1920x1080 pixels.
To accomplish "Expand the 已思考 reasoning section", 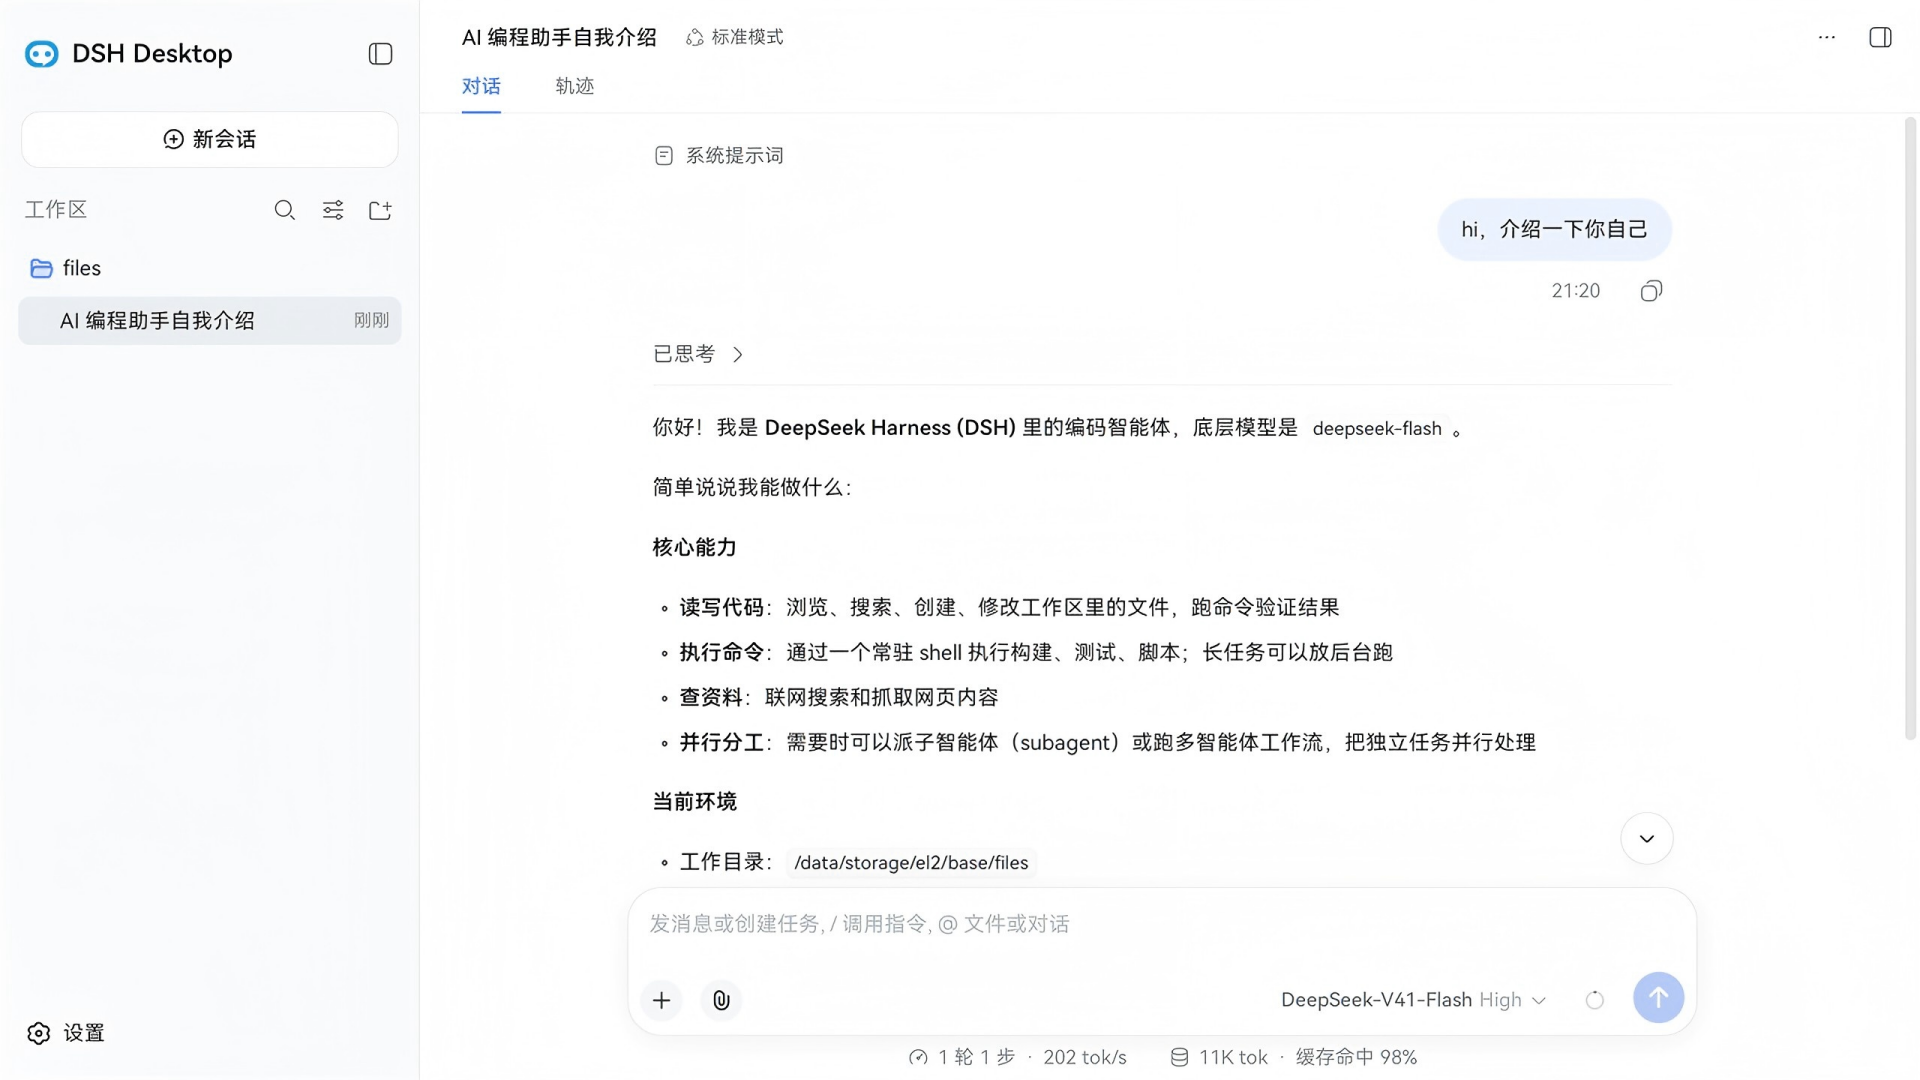I will click(698, 354).
